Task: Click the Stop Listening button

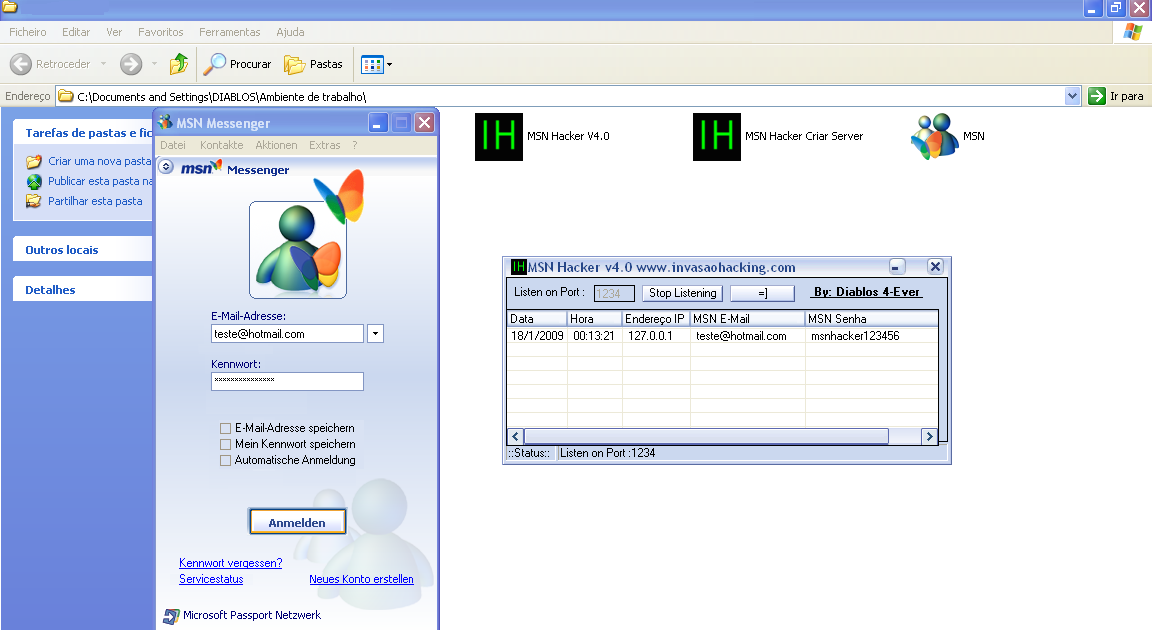Action: click(683, 294)
